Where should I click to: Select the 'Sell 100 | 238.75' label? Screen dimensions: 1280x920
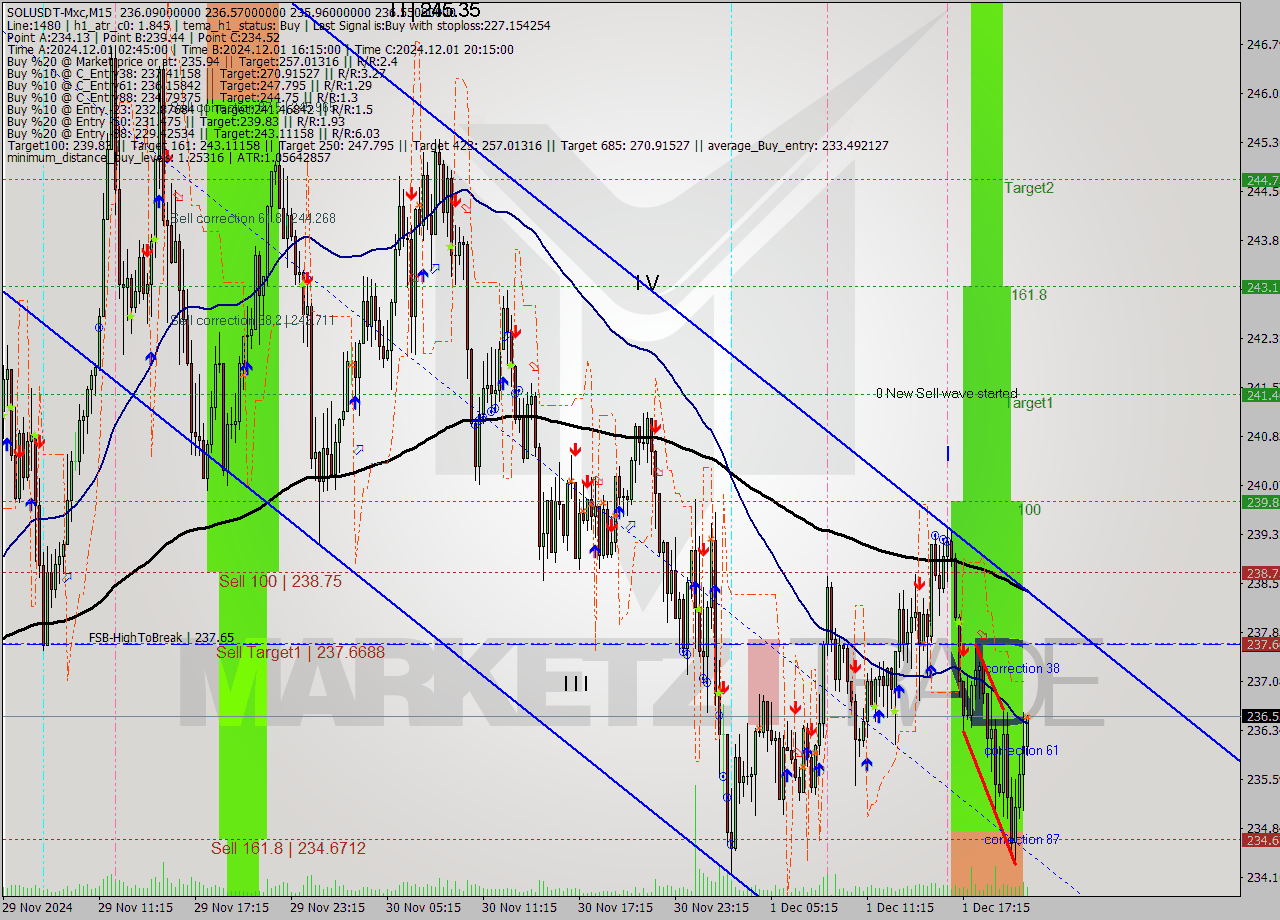pos(280,581)
